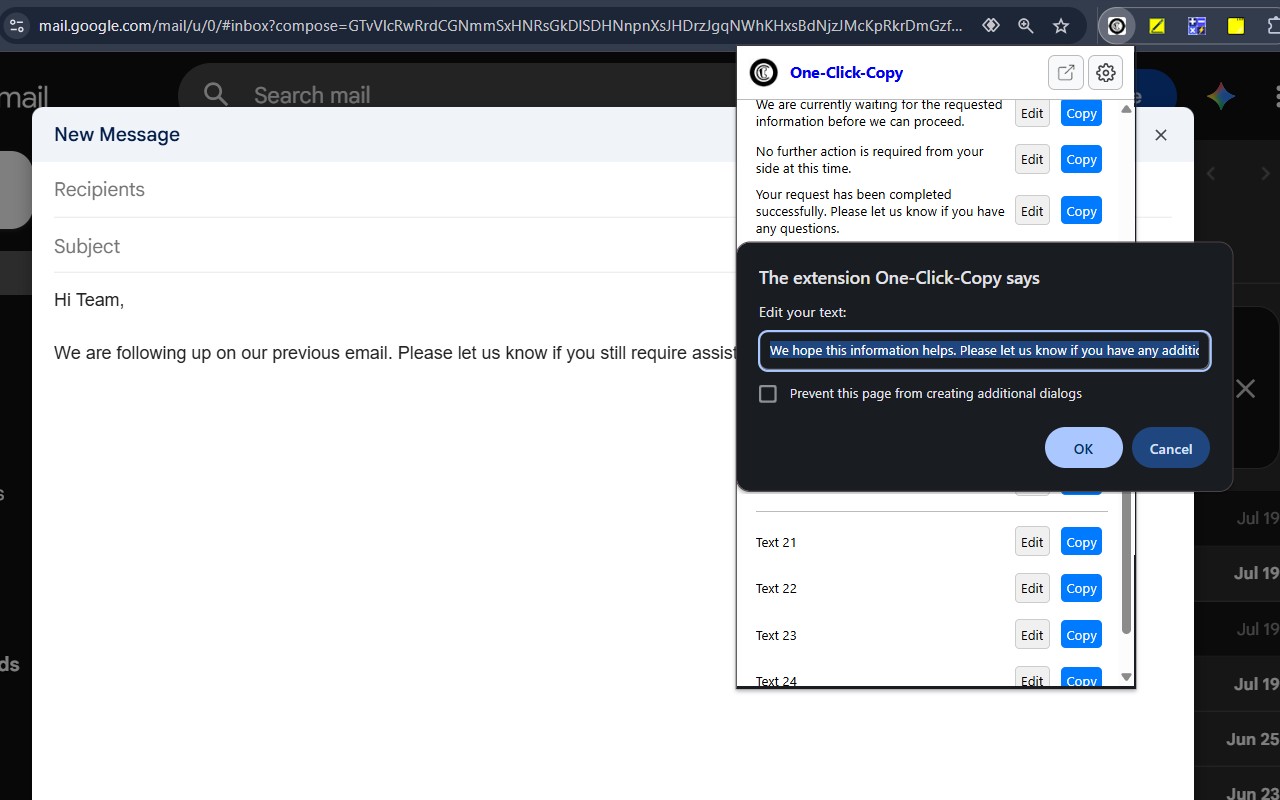Viewport: 1280px width, 800px height.
Task: Edit Text 21 snippet
Action: pos(1032,542)
